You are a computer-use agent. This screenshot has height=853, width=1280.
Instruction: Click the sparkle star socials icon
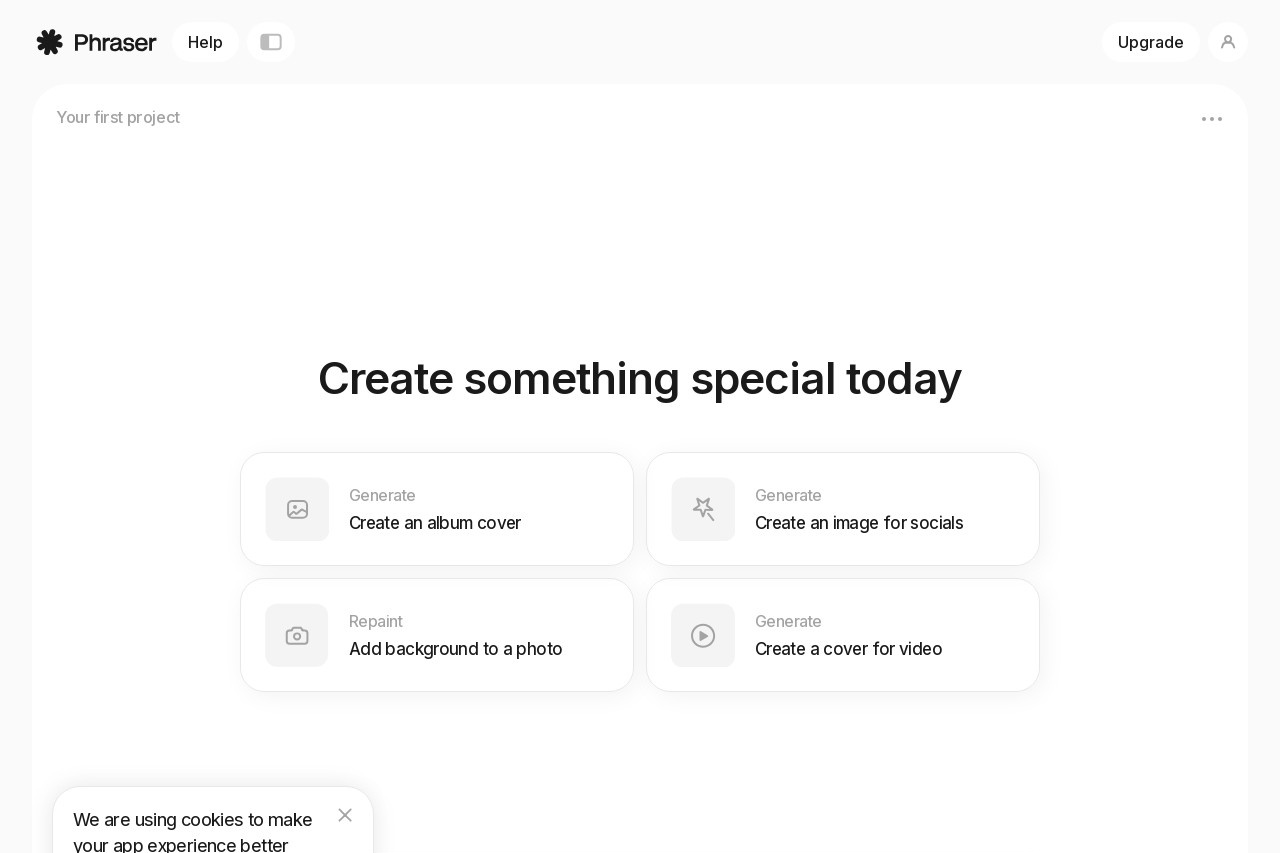coord(703,509)
